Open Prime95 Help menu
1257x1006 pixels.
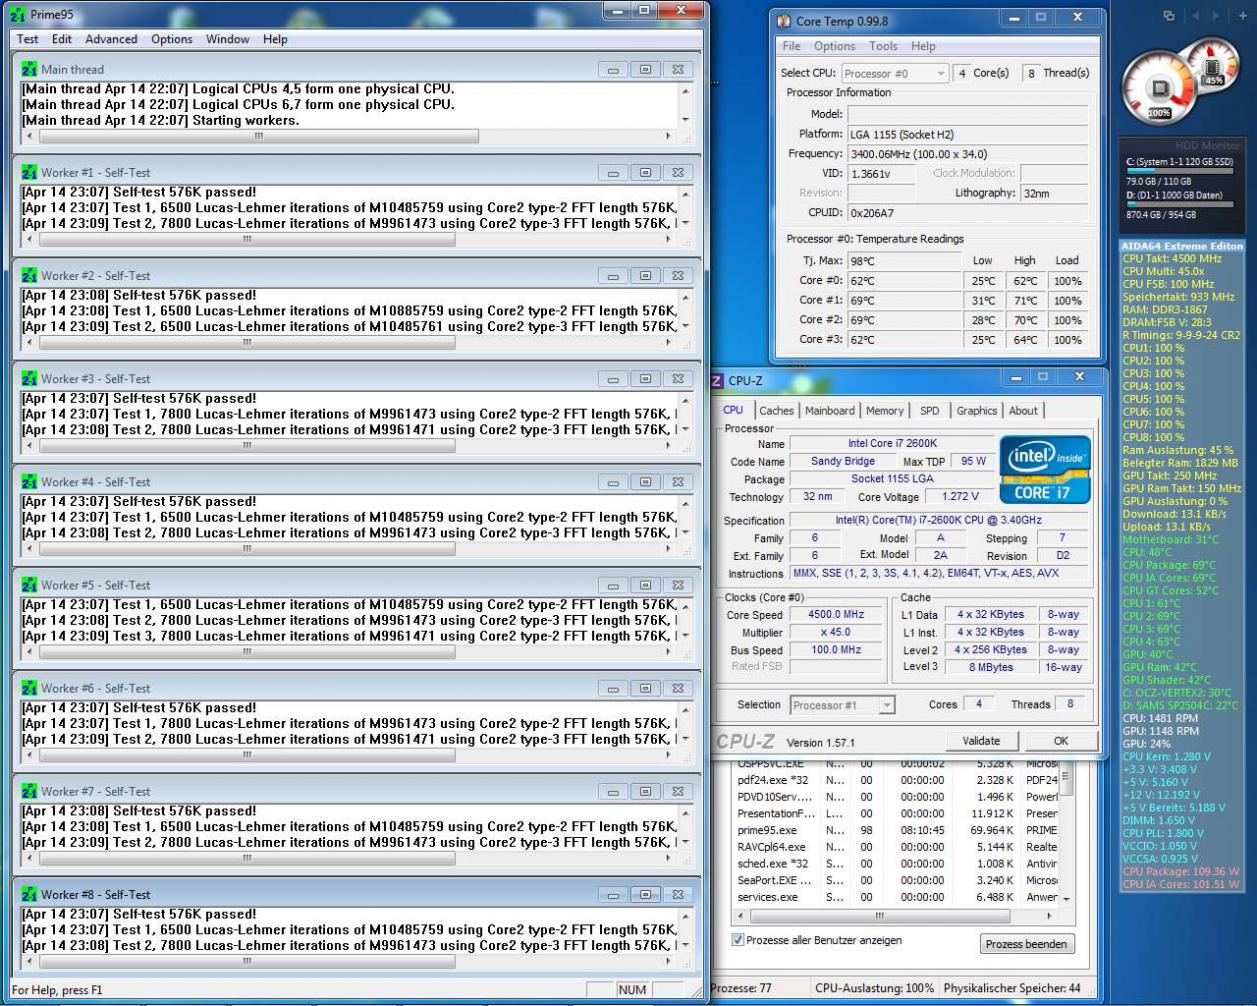click(275, 39)
